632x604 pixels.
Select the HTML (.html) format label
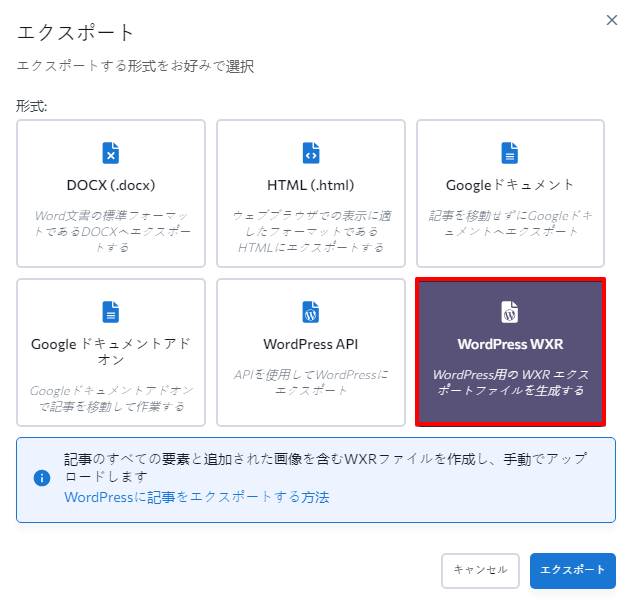[311, 185]
